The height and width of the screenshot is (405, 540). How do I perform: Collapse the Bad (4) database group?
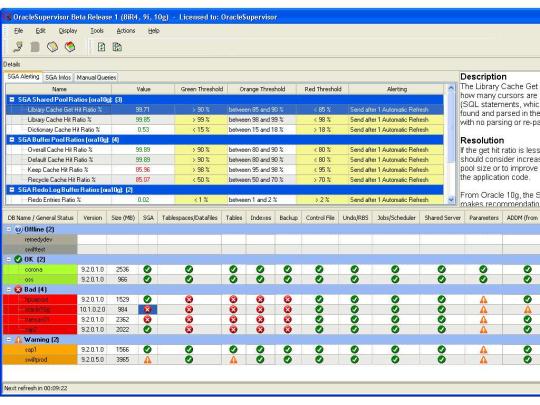tap(9, 289)
